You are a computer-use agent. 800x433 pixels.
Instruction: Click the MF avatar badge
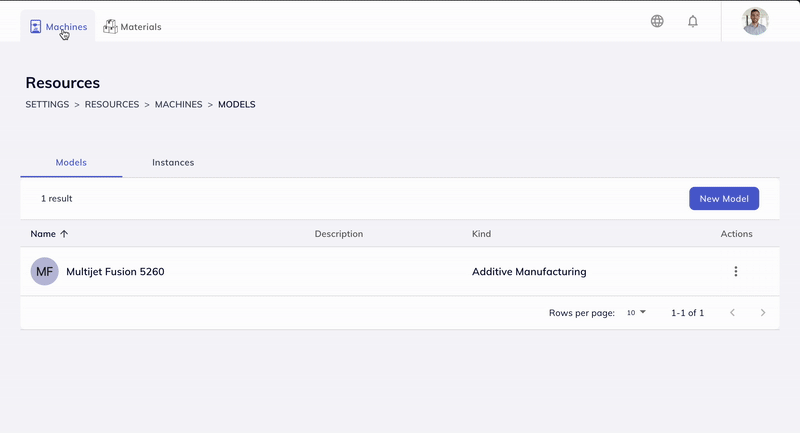click(44, 271)
